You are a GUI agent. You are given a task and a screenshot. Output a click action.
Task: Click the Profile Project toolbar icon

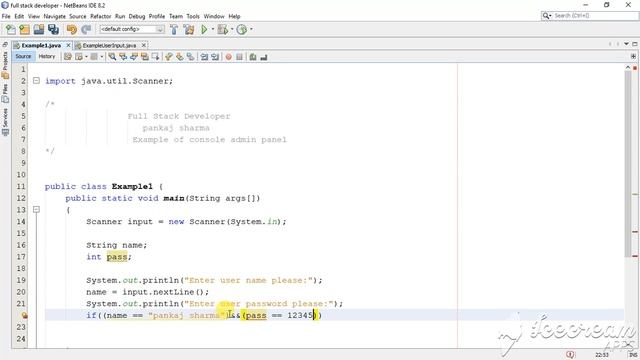point(242,29)
